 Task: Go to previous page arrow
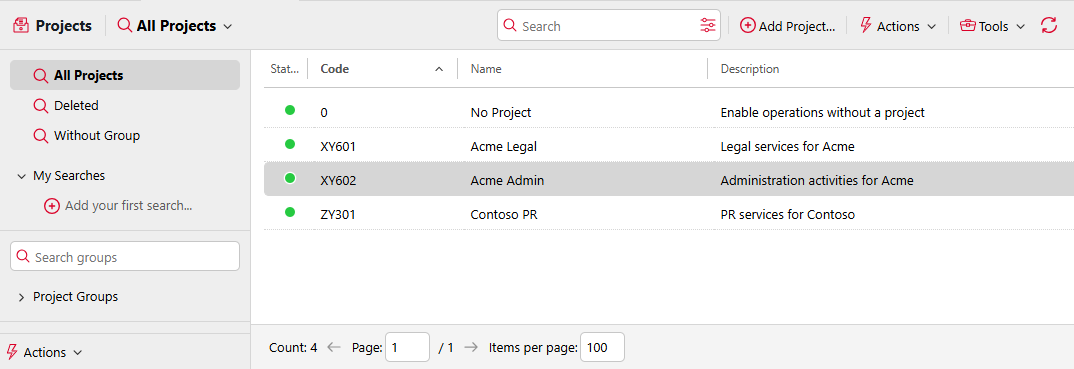click(x=334, y=347)
